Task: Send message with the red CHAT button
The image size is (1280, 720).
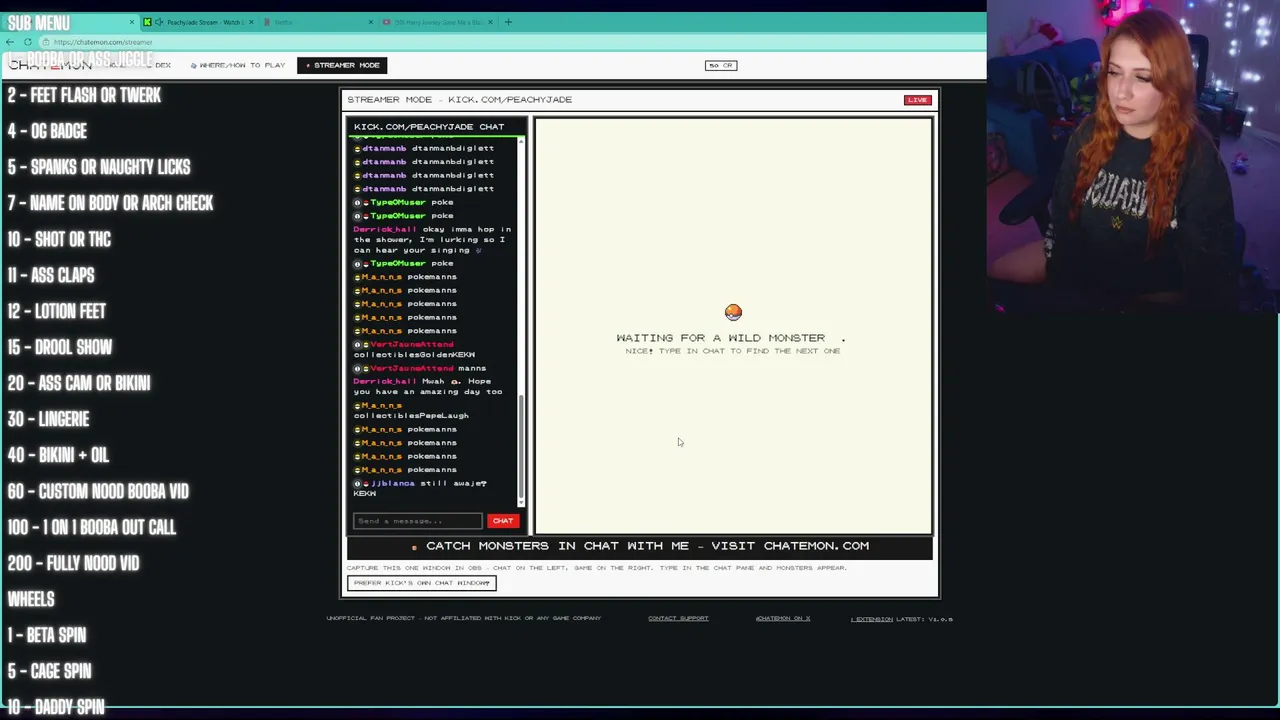Action: point(503,521)
